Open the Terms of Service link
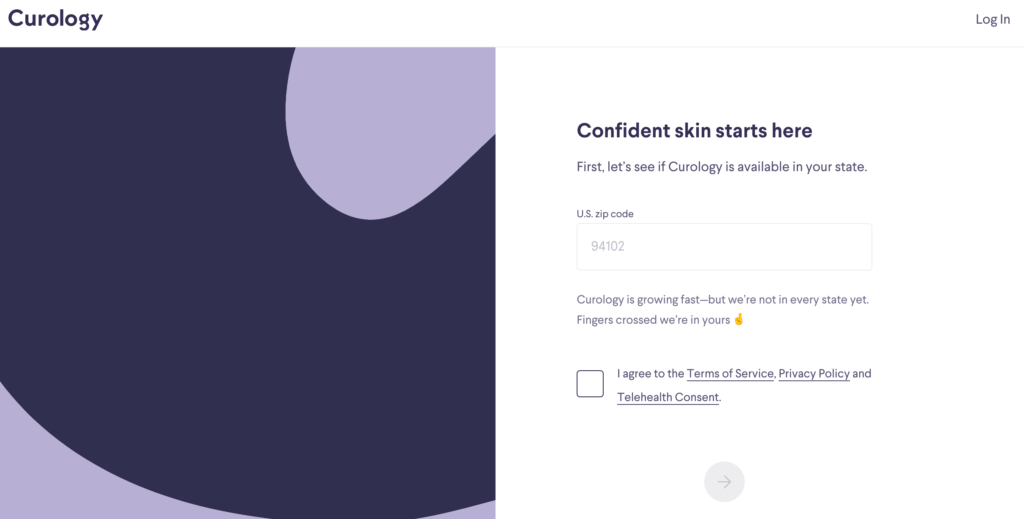This screenshot has height=519, width=1024. (729, 374)
